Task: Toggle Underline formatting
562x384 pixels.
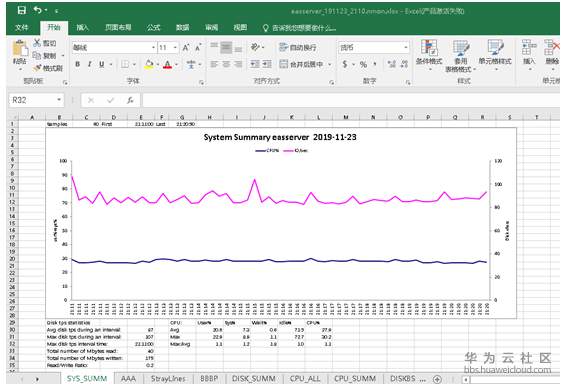Action: click(x=102, y=64)
